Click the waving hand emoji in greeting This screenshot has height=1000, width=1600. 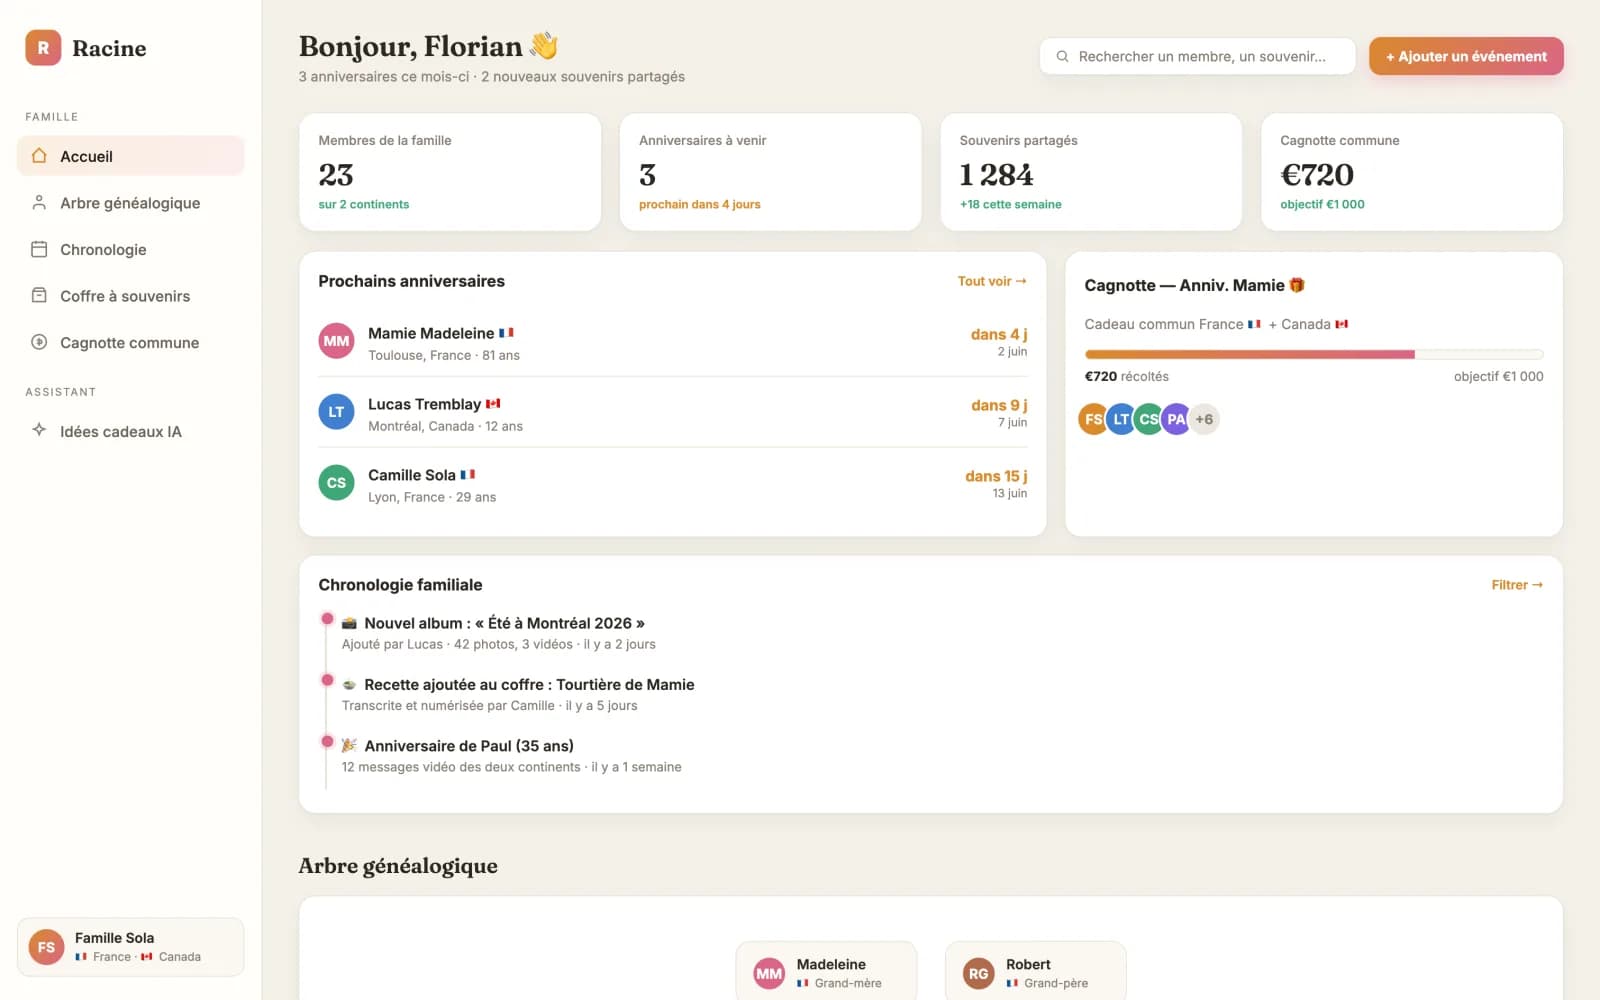tap(544, 46)
